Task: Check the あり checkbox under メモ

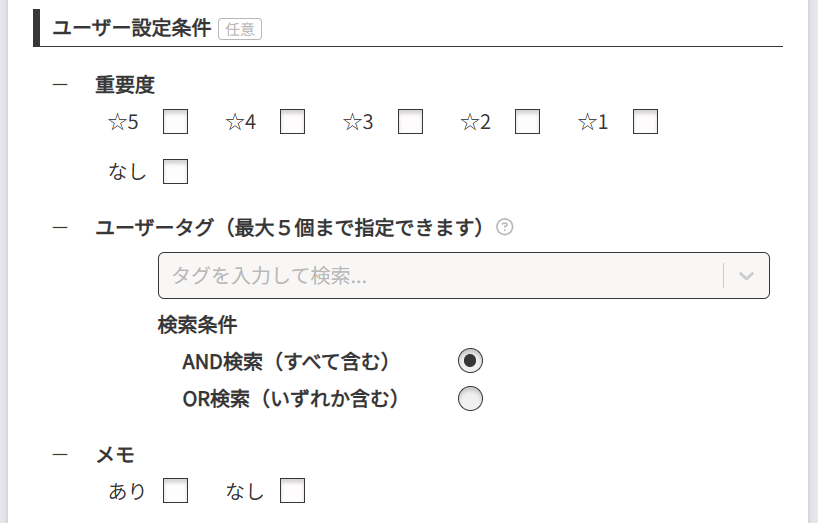Action: coord(175,491)
